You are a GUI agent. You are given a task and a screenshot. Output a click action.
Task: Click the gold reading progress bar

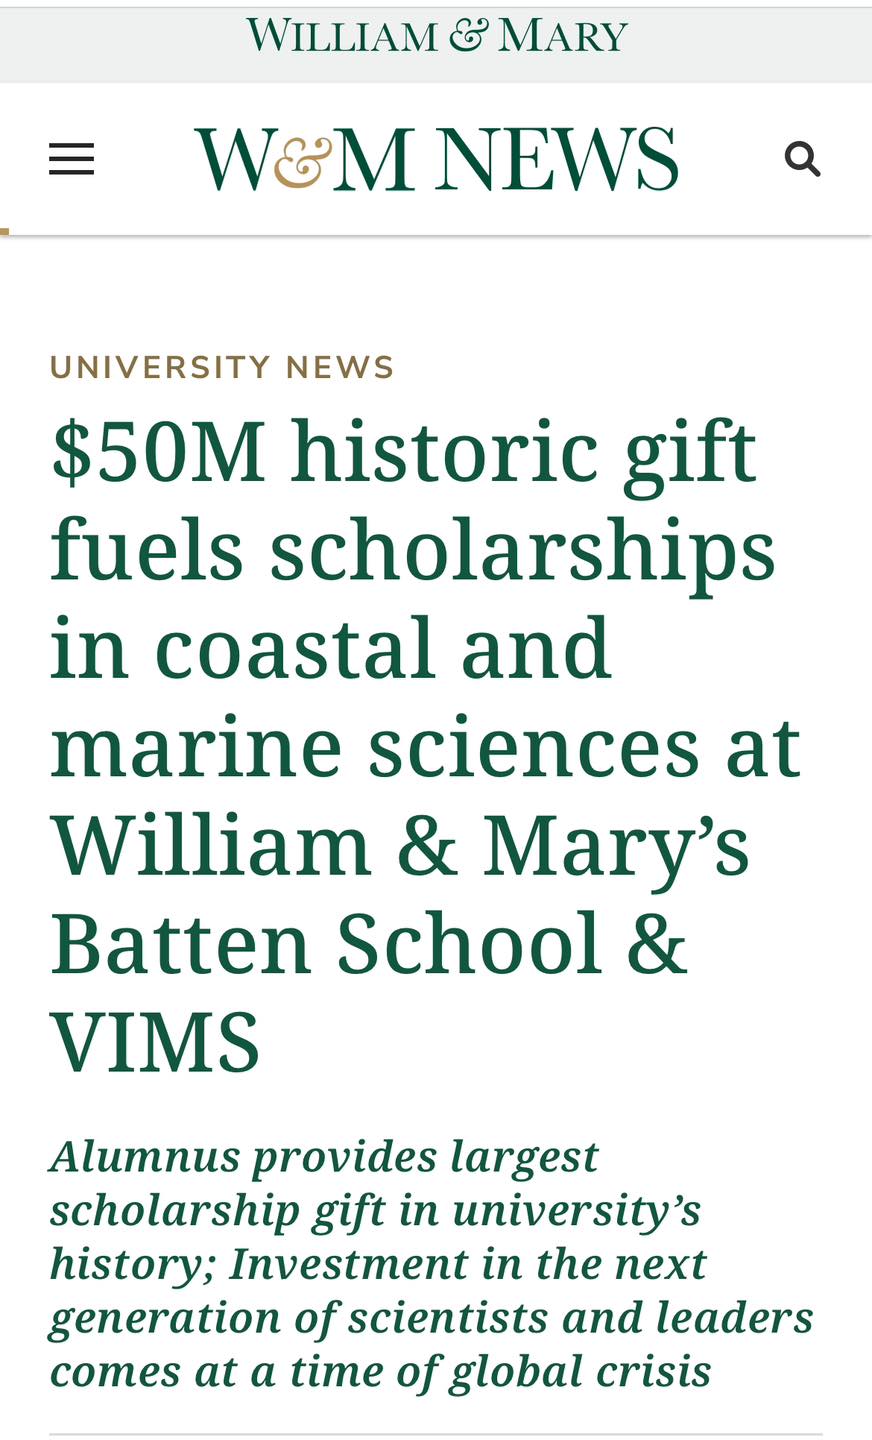(x=4, y=231)
